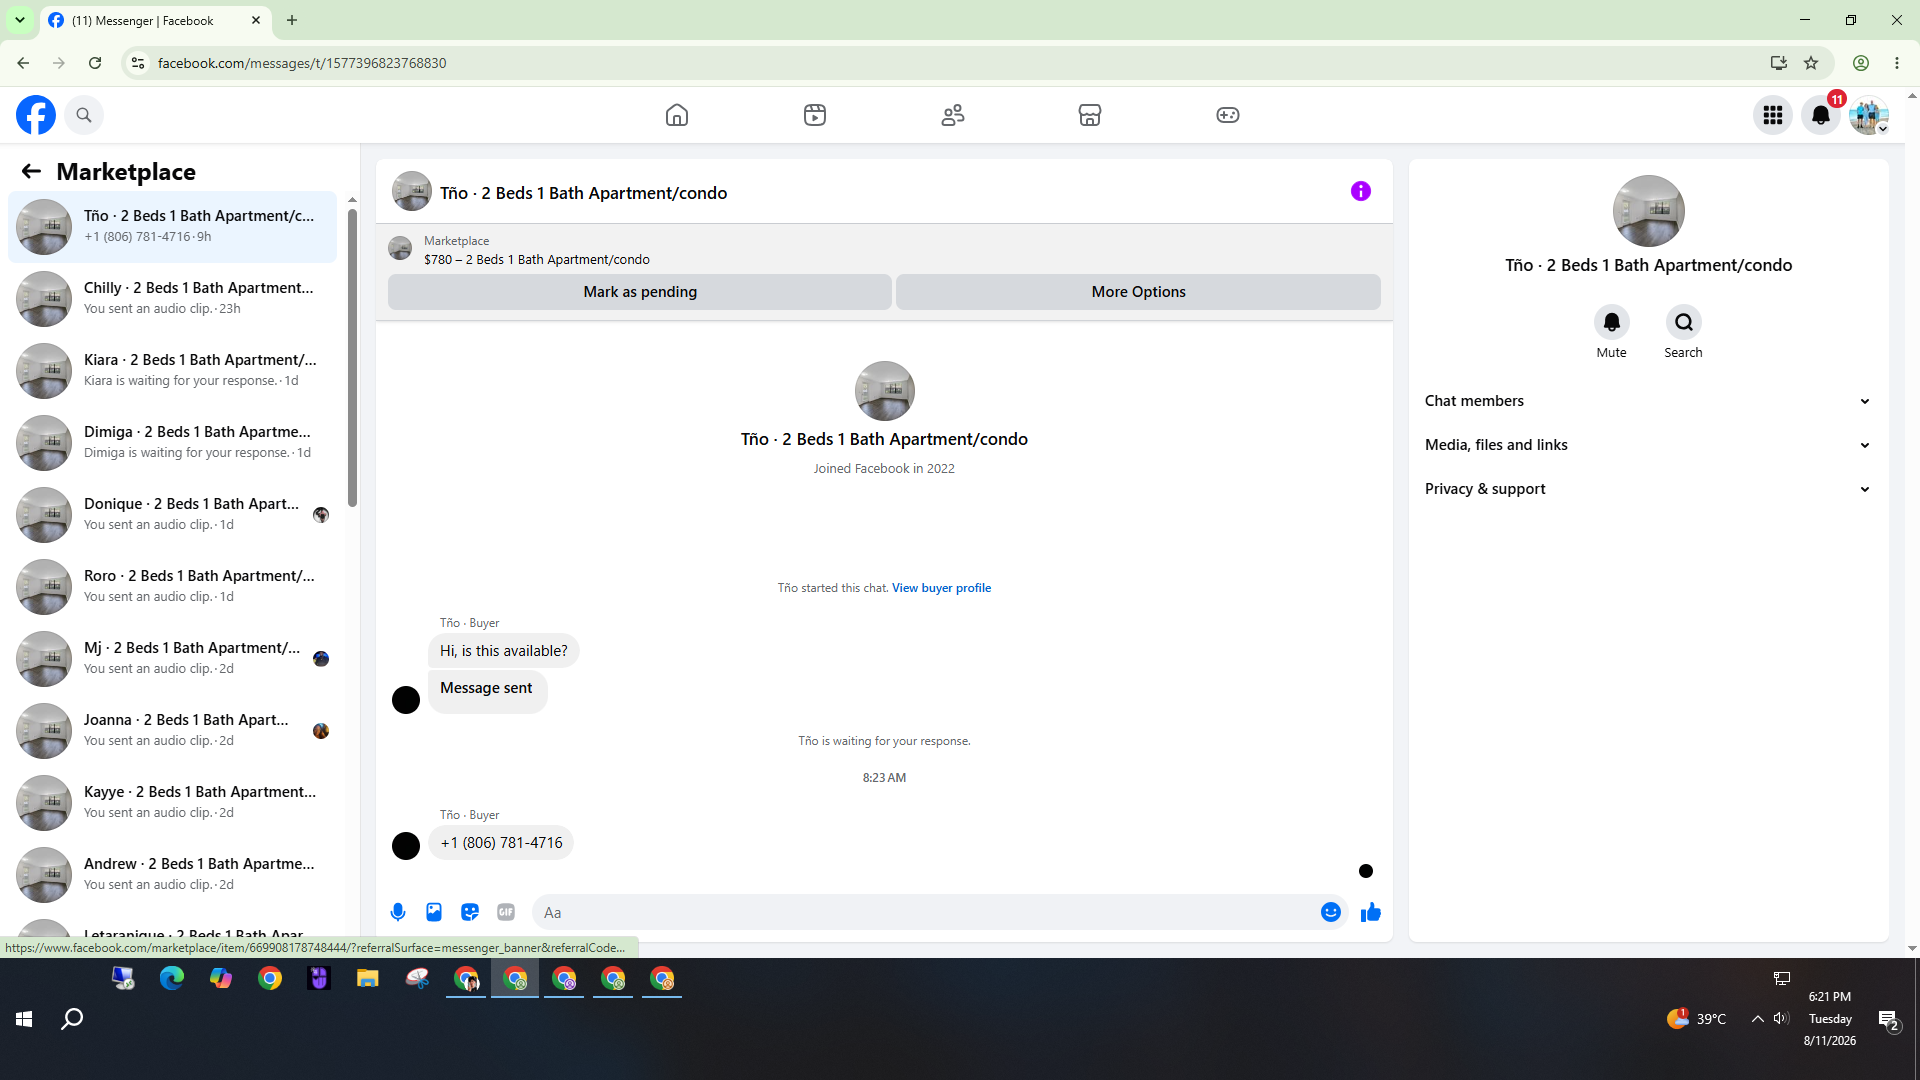Open the Reels video icon

815,115
